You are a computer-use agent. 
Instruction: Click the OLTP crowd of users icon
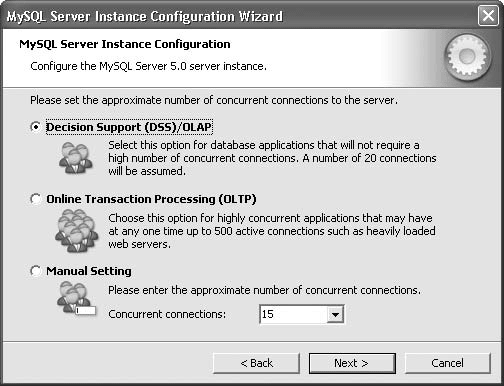click(77, 231)
